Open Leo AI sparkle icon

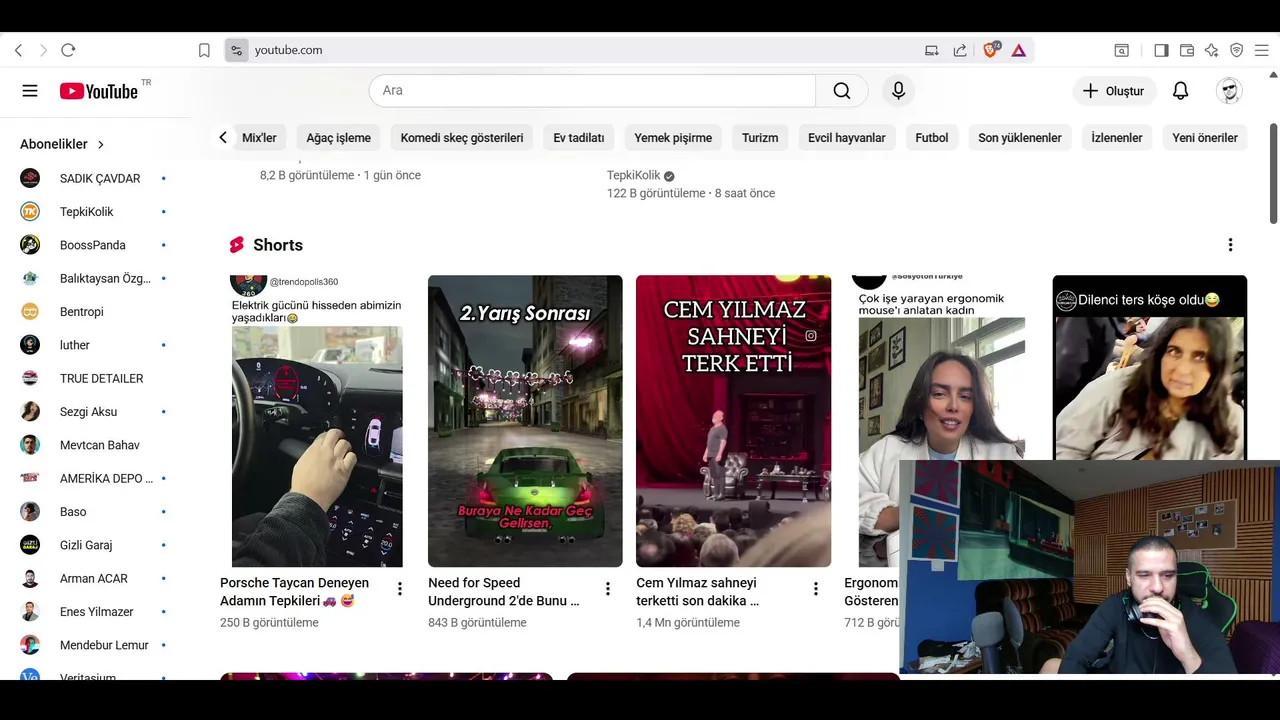(1212, 50)
